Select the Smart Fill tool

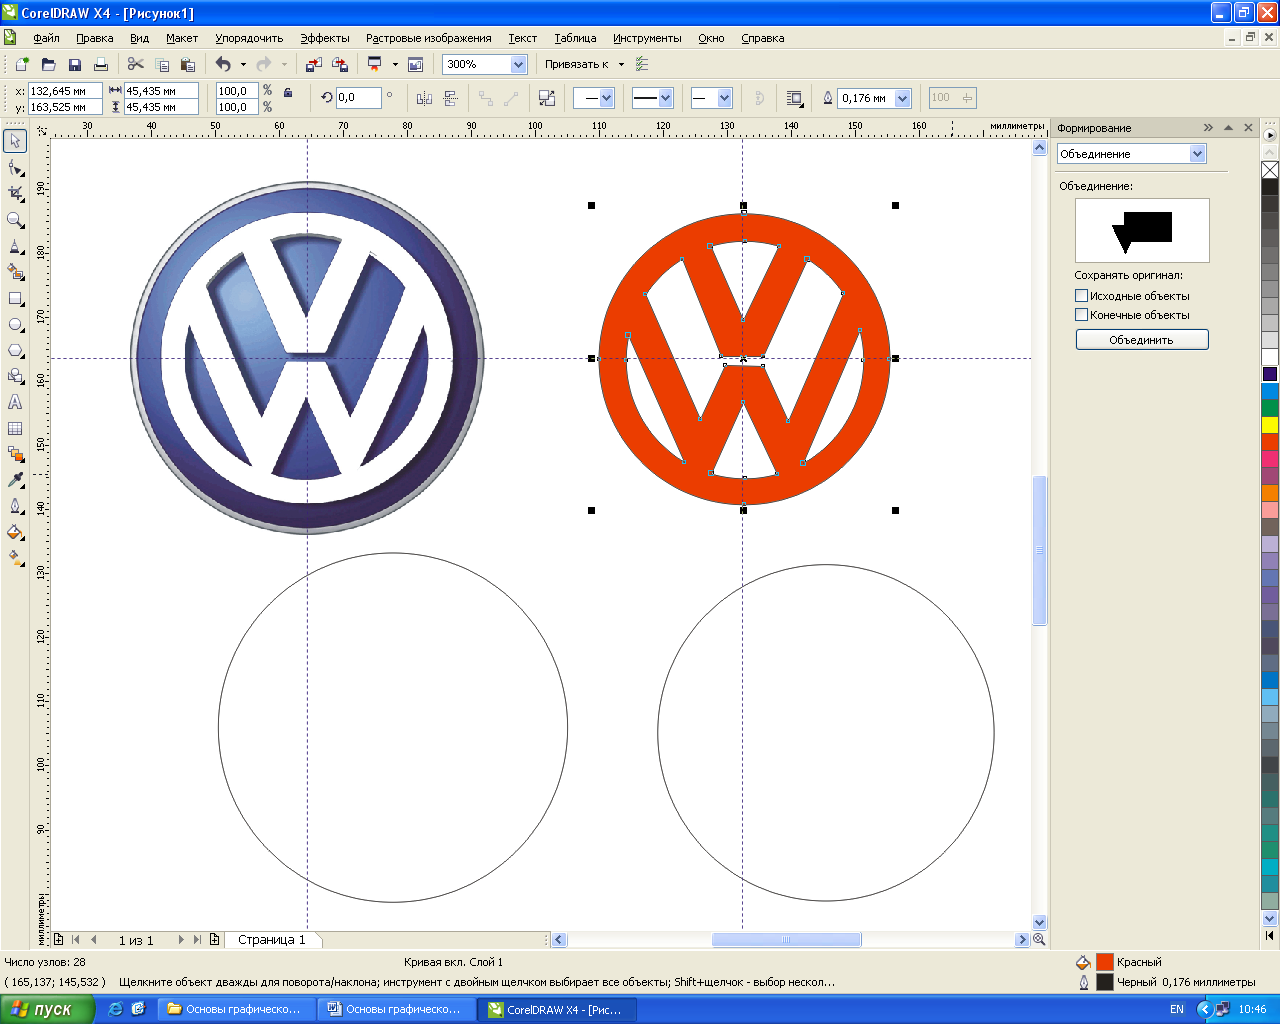click(15, 271)
